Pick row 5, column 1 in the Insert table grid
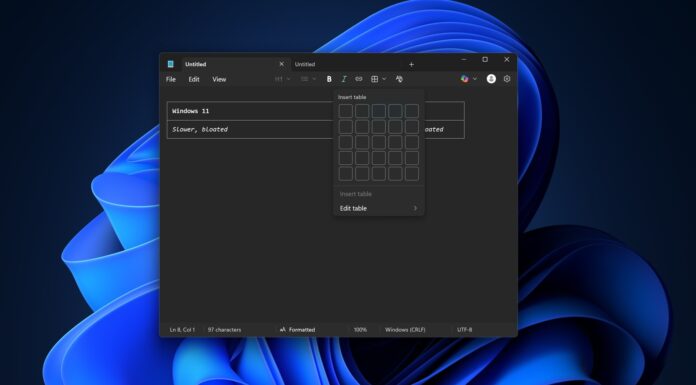This screenshot has height=385, width=696. point(346,174)
